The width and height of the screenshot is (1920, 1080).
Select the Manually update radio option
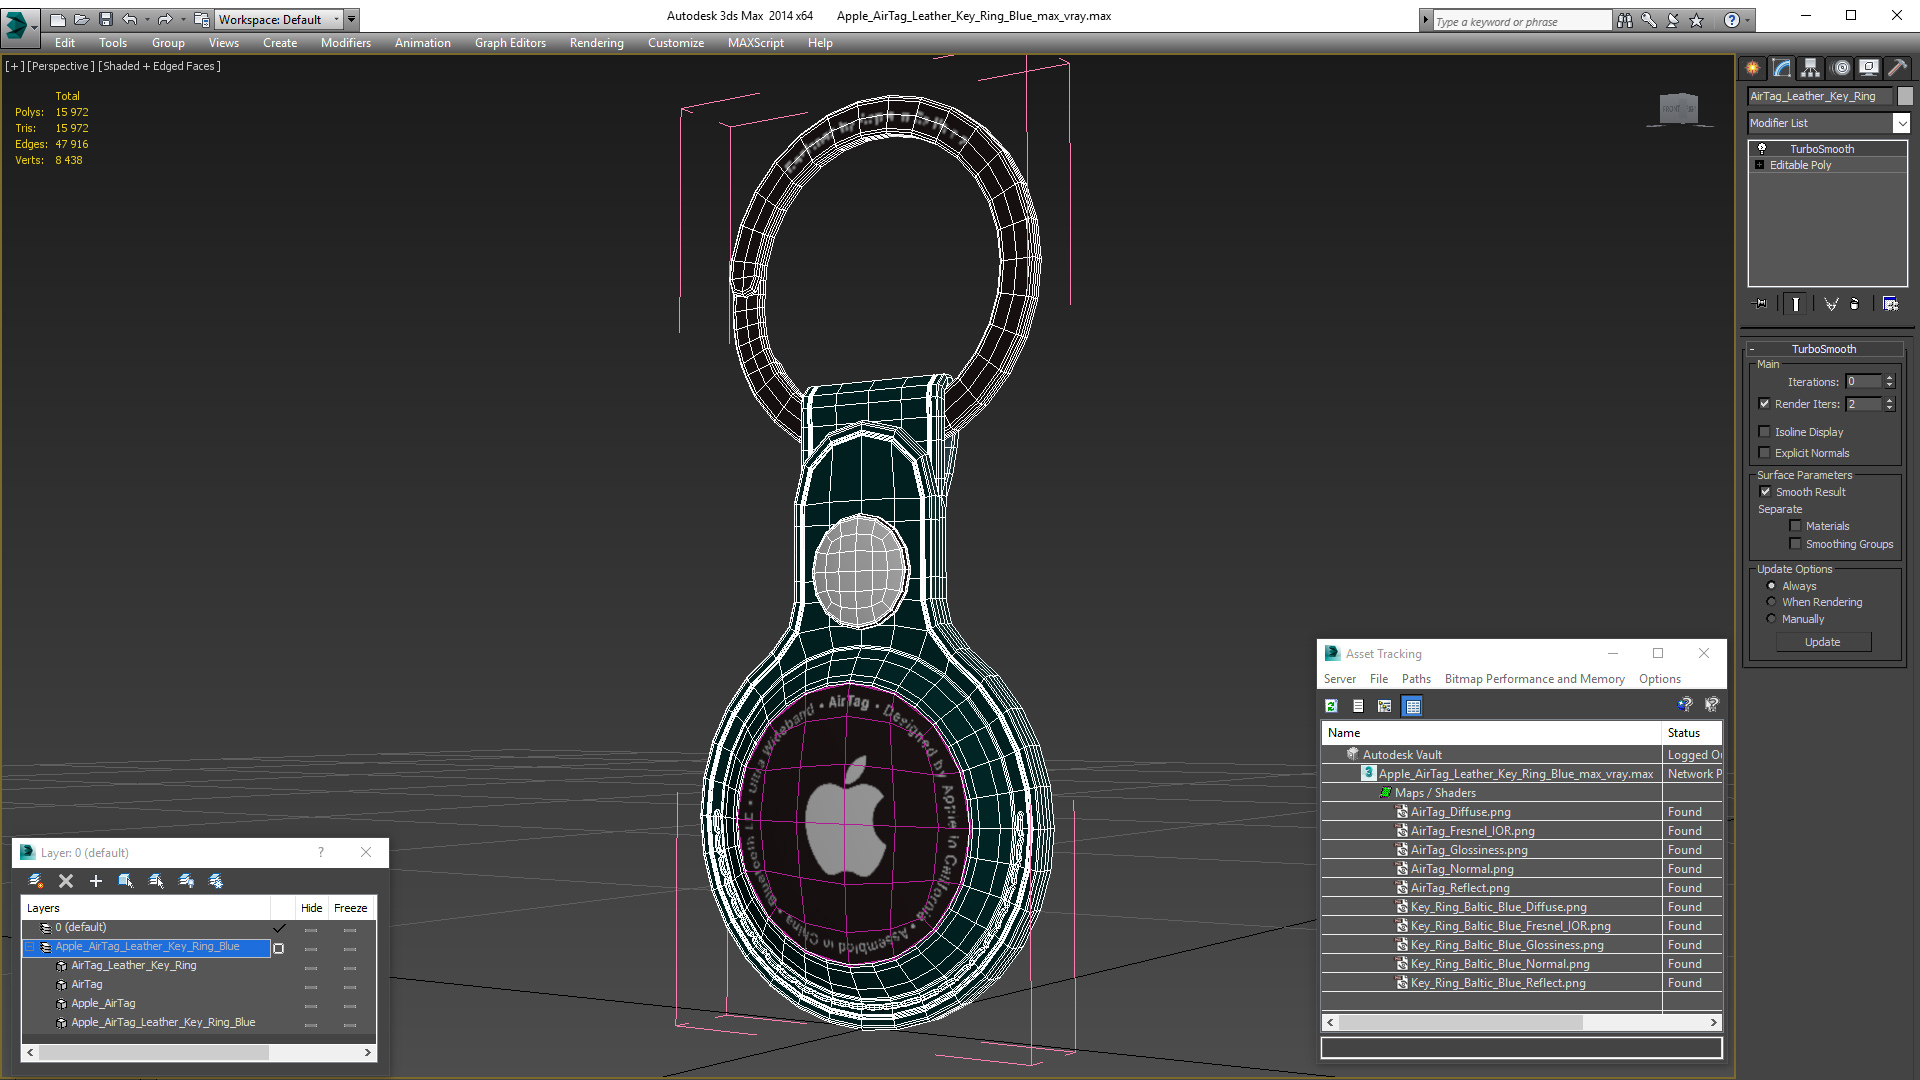[x=1771, y=619]
